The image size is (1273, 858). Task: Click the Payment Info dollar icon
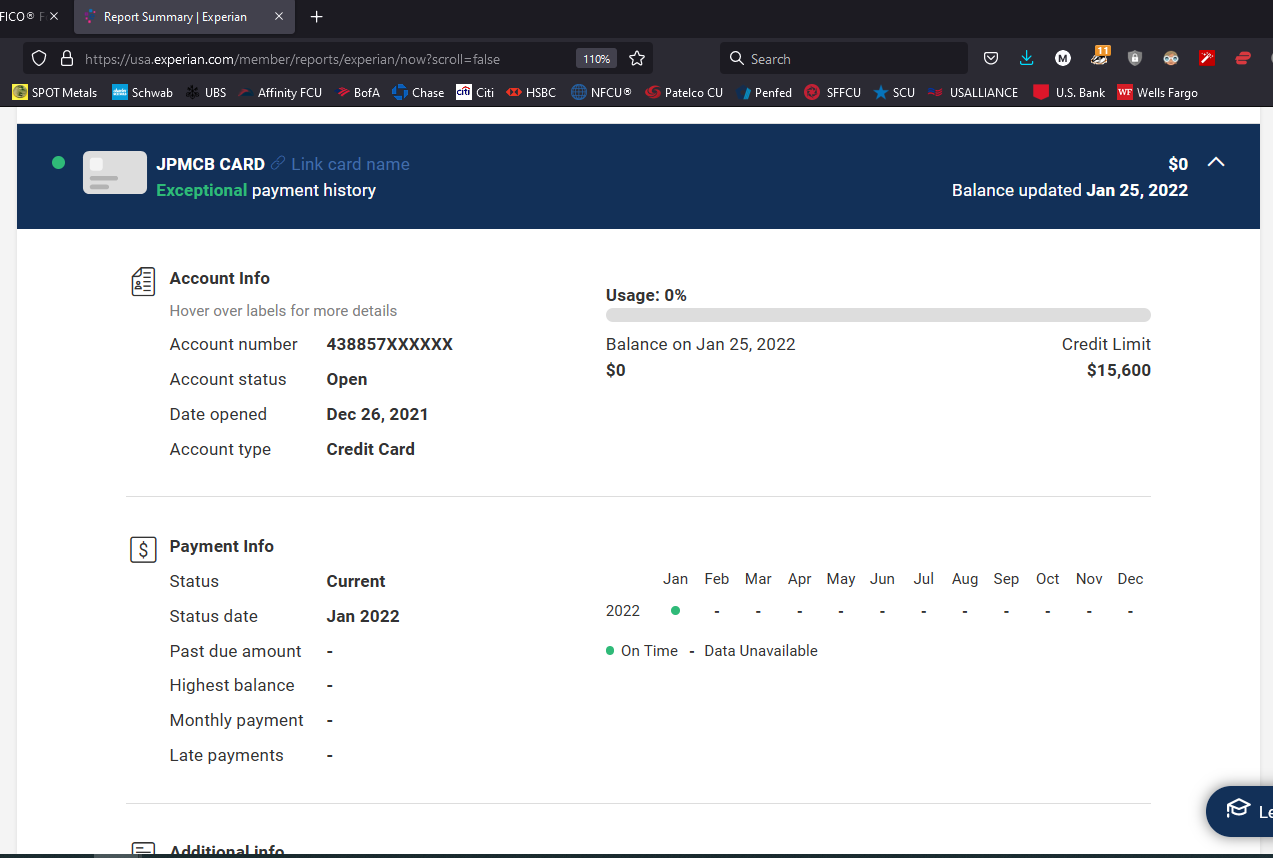coord(143,549)
